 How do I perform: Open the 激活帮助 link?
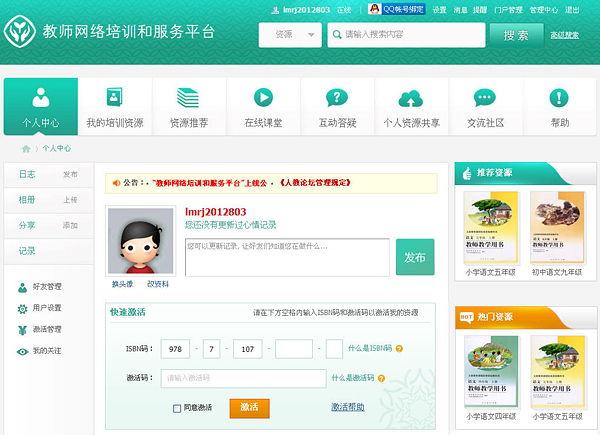click(347, 408)
